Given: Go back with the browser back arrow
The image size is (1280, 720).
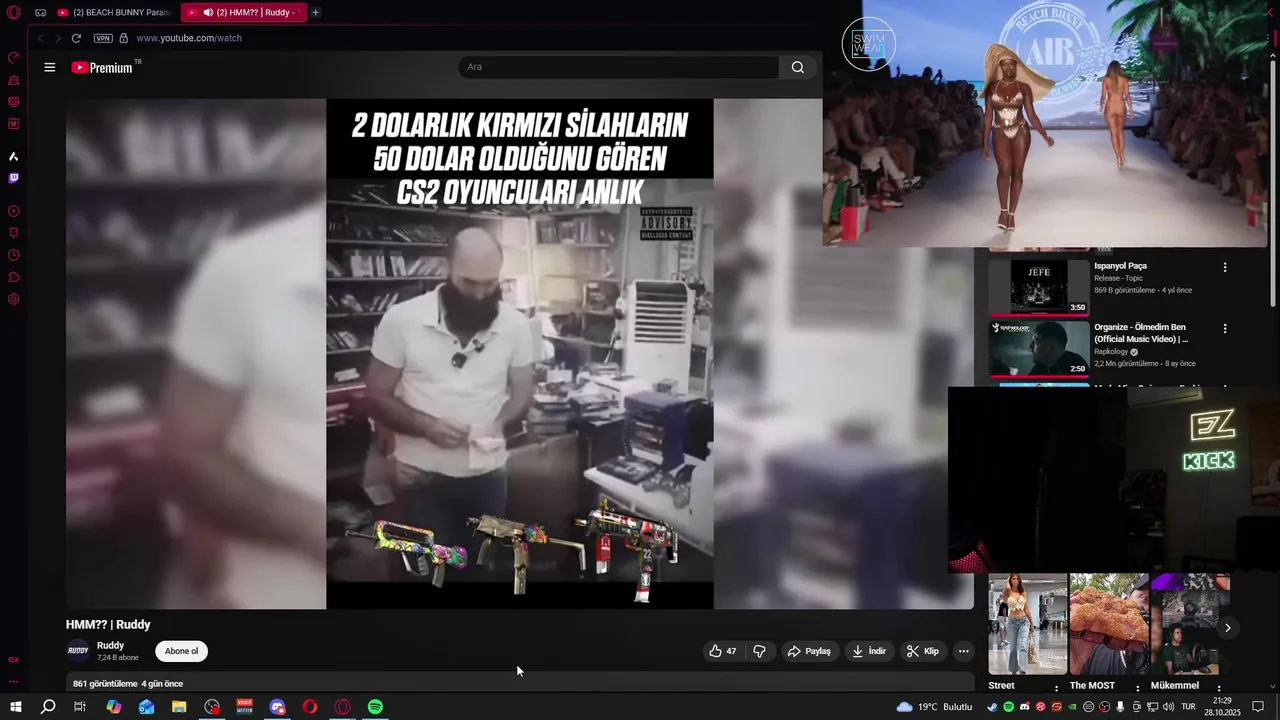Looking at the screenshot, I should click(40, 38).
